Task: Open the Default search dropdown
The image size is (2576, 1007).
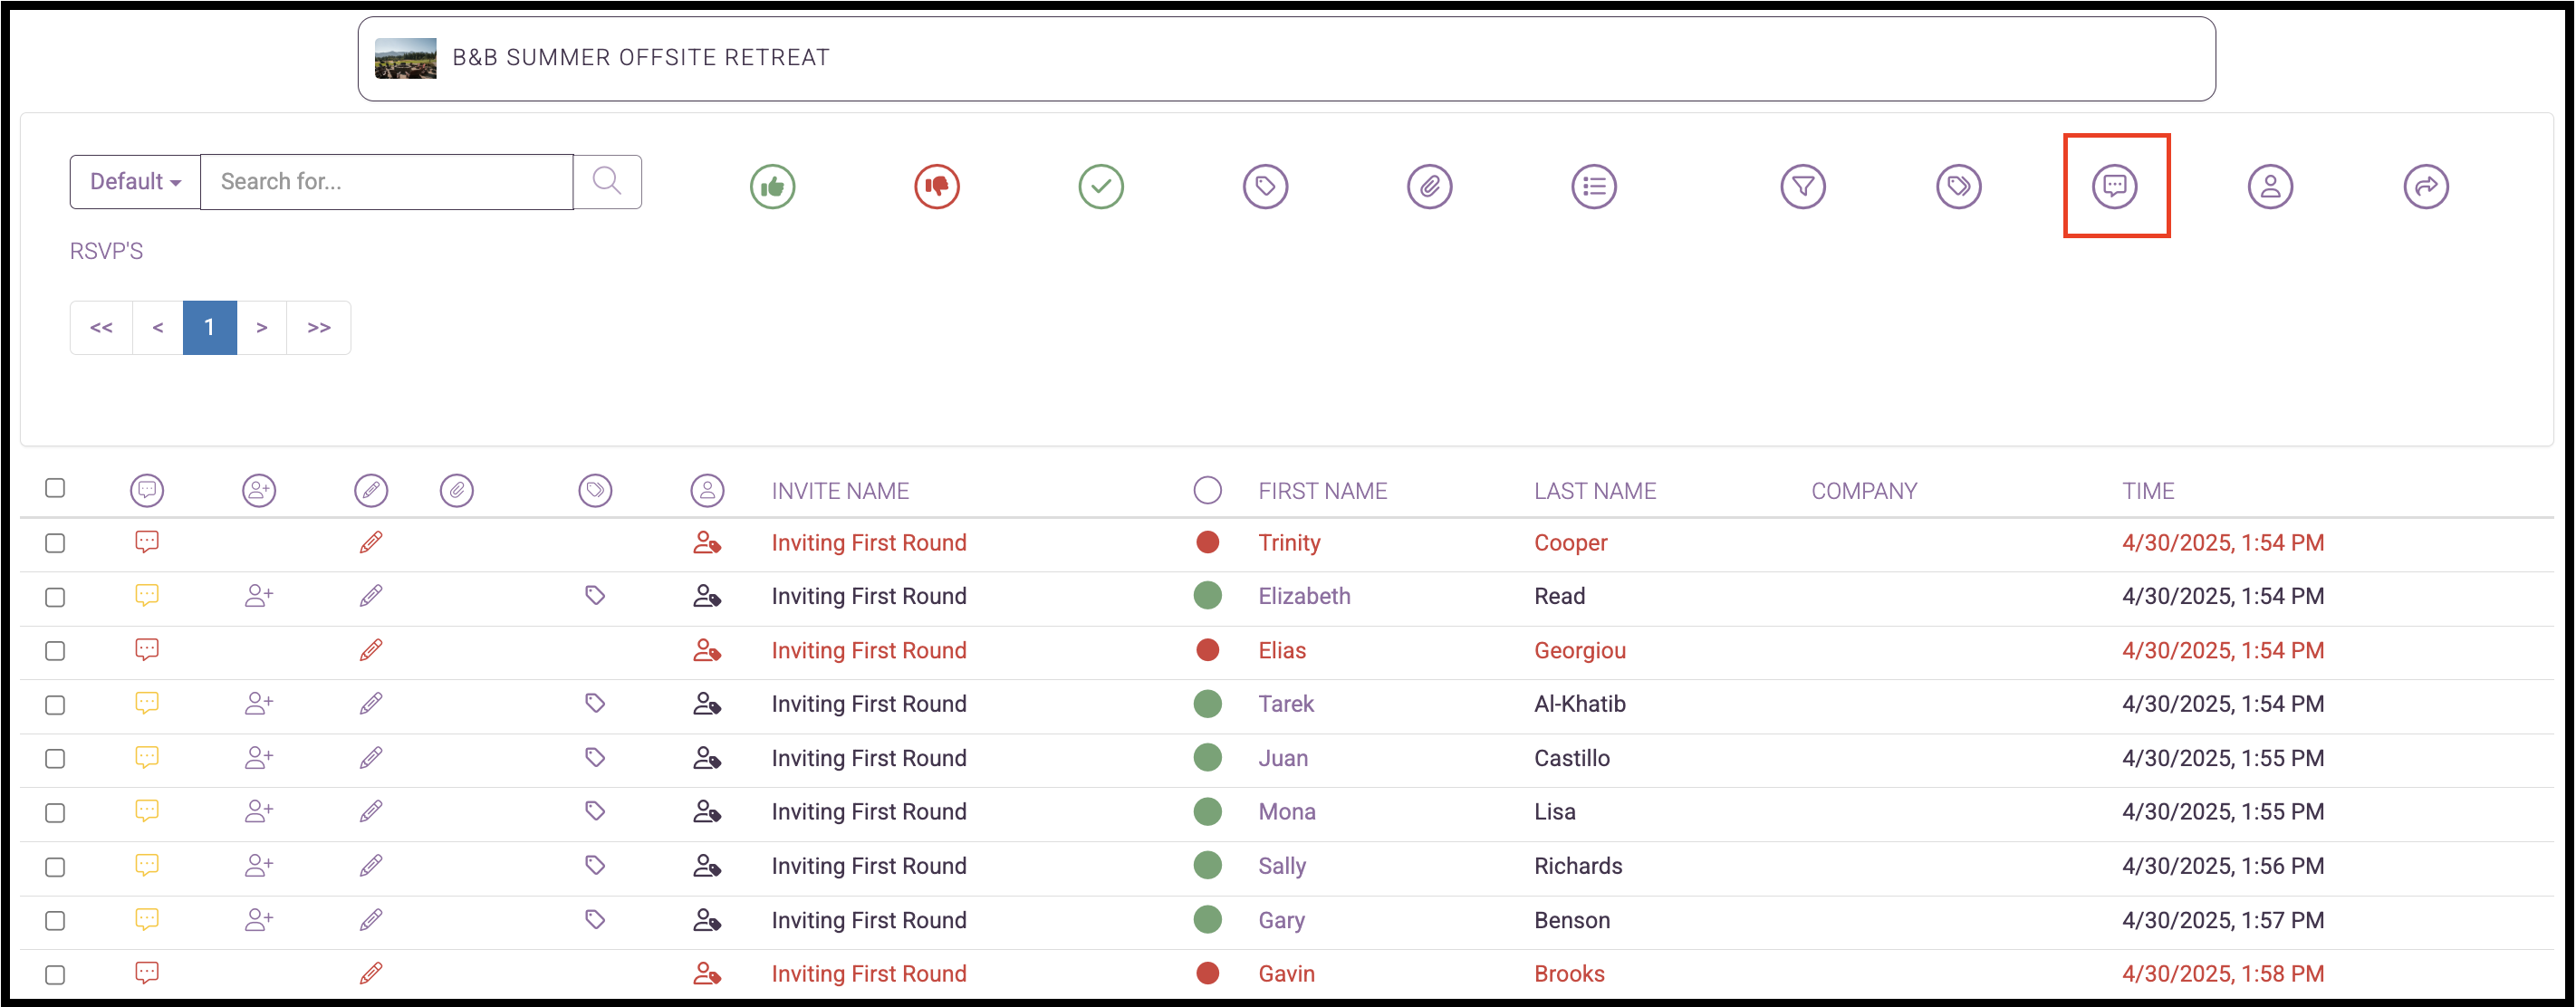Action: [135, 182]
